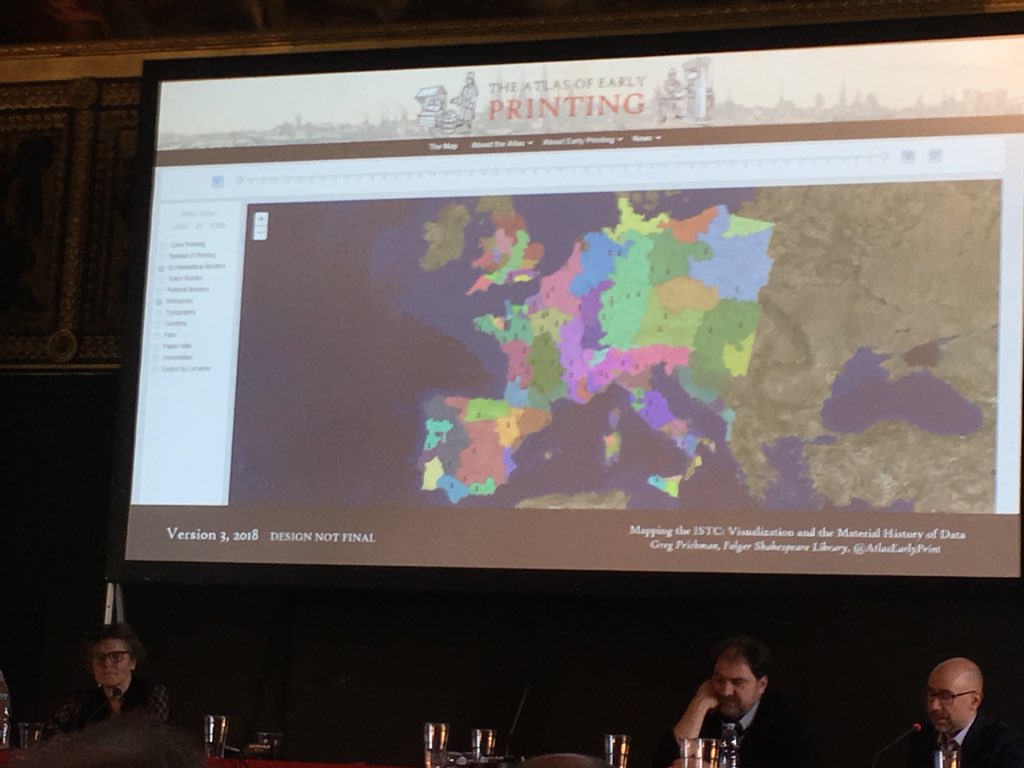Viewport: 1024px width, 768px height.
Task: Expand the News menu
Action: pos(647,138)
